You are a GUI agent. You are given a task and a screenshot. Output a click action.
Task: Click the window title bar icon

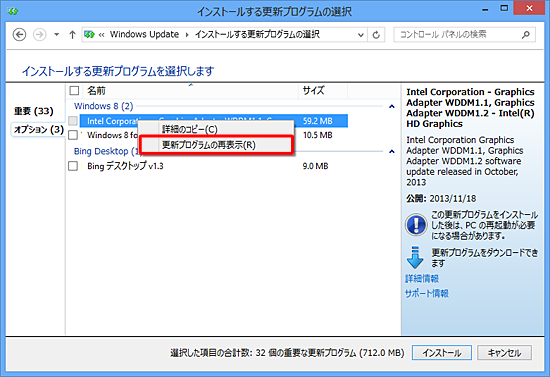(x=13, y=12)
